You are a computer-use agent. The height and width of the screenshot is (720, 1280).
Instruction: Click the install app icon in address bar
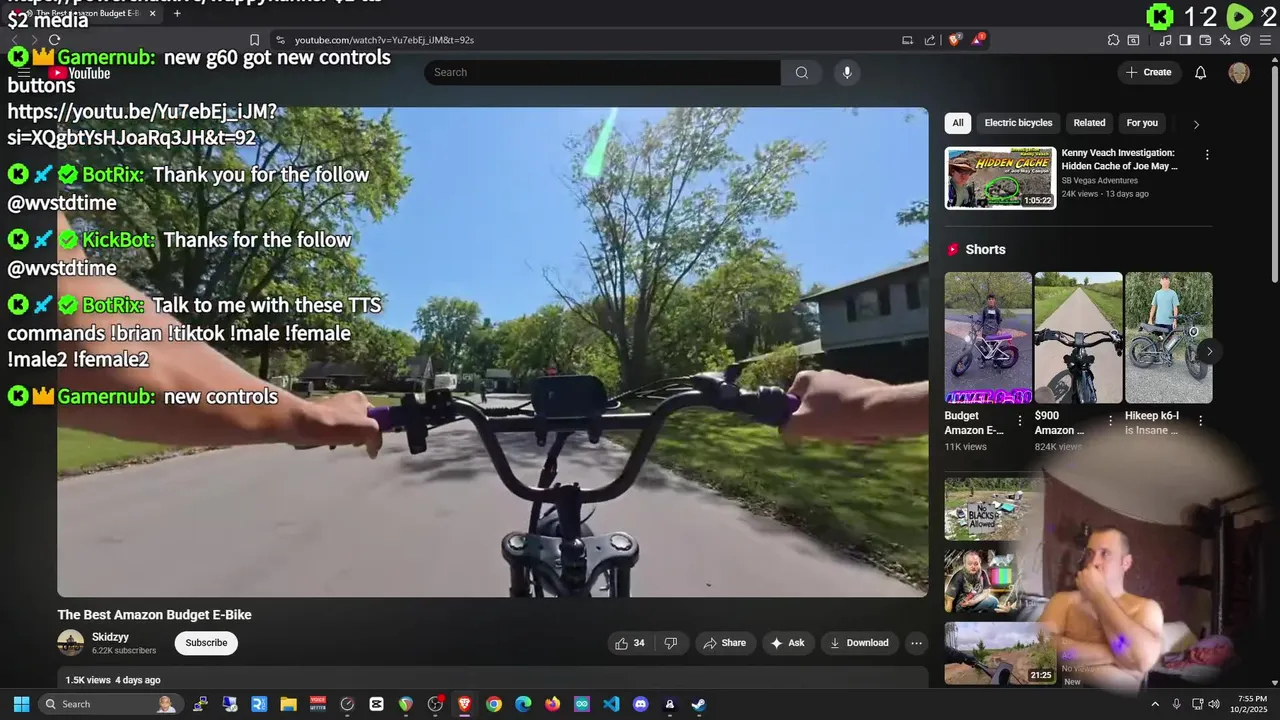click(907, 40)
